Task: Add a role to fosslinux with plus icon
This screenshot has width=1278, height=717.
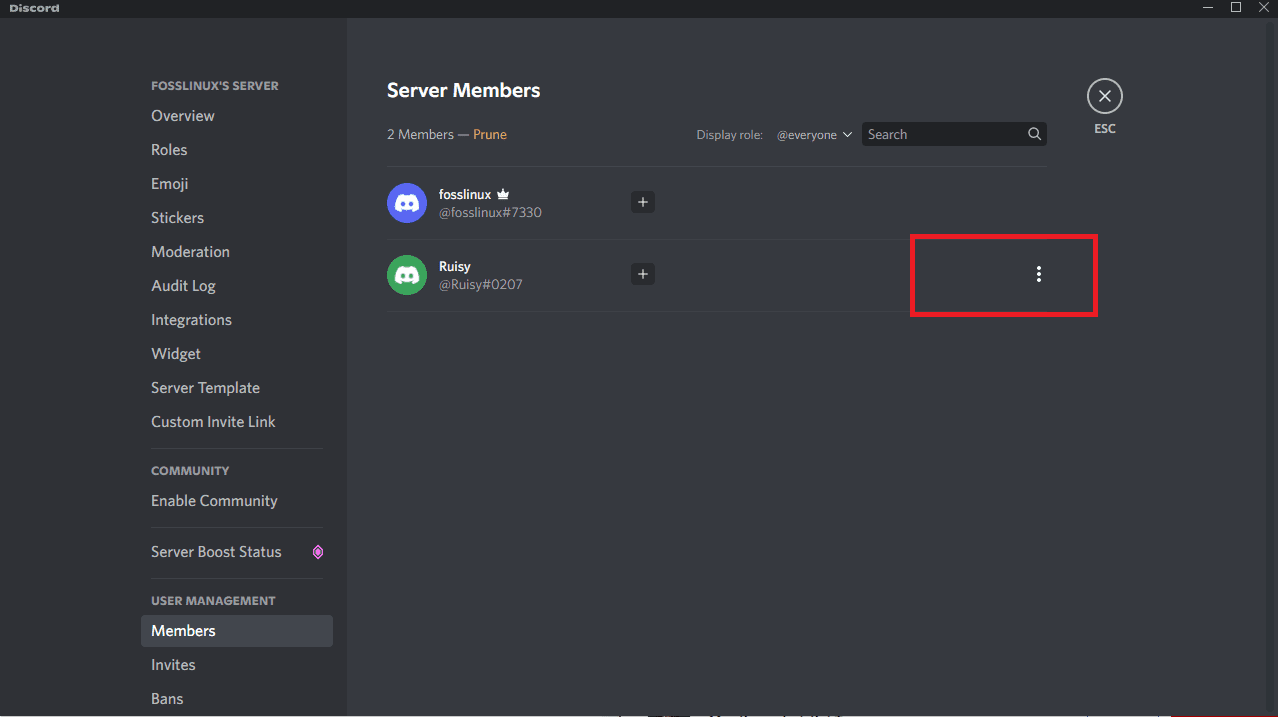Action: click(643, 202)
